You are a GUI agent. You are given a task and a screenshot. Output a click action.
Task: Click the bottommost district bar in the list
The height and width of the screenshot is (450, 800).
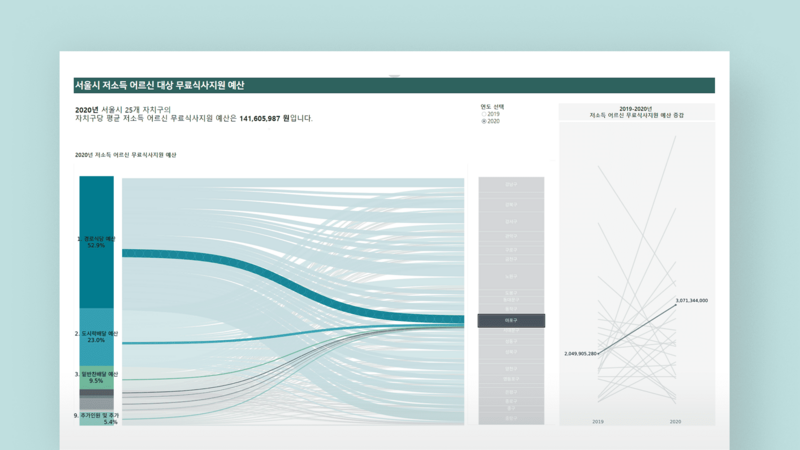point(511,418)
